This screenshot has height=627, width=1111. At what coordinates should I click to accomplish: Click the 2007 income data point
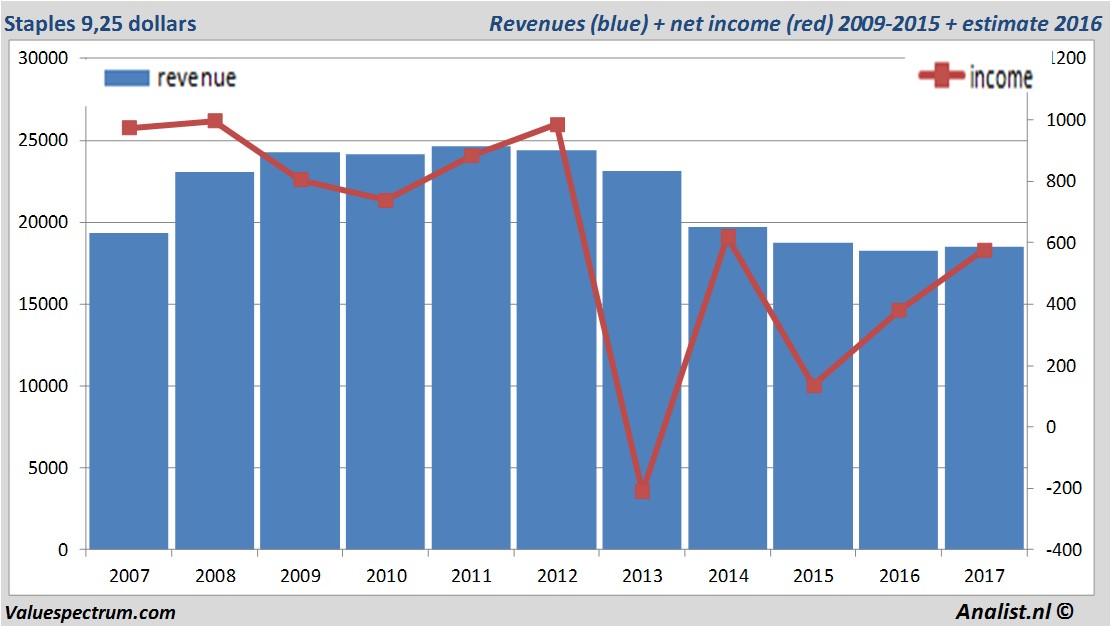tap(129, 128)
